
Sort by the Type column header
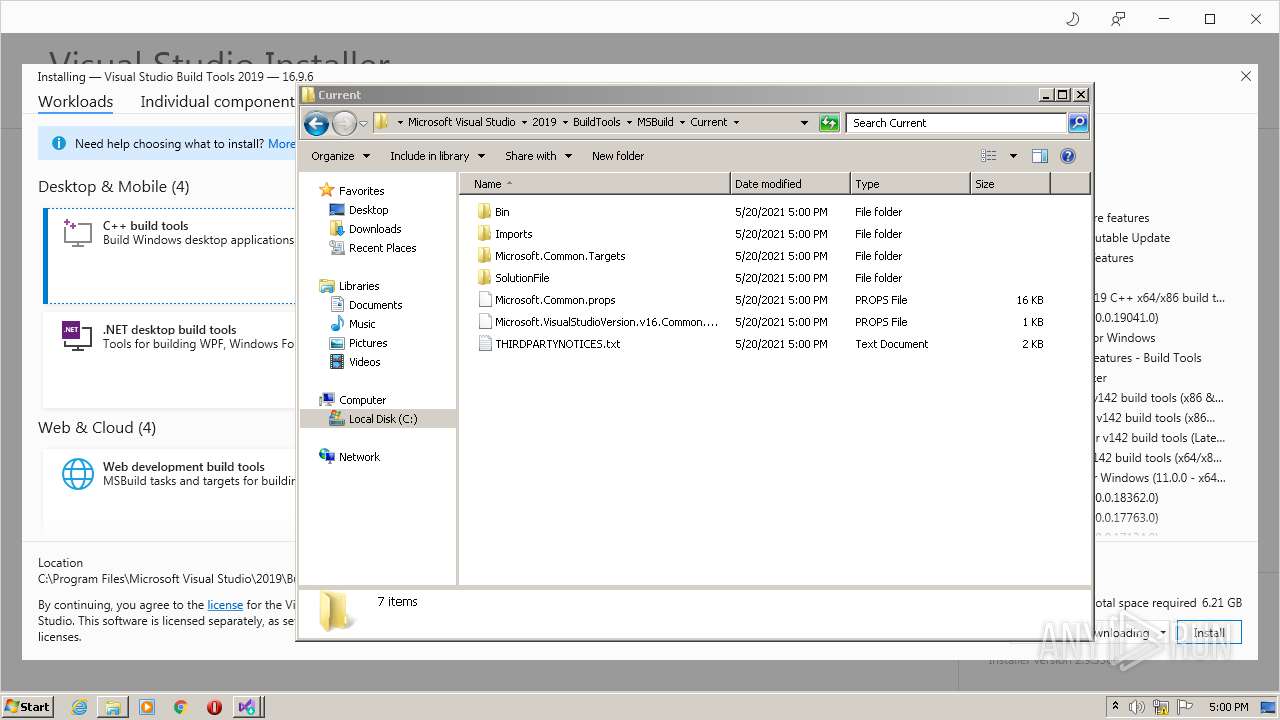click(910, 184)
